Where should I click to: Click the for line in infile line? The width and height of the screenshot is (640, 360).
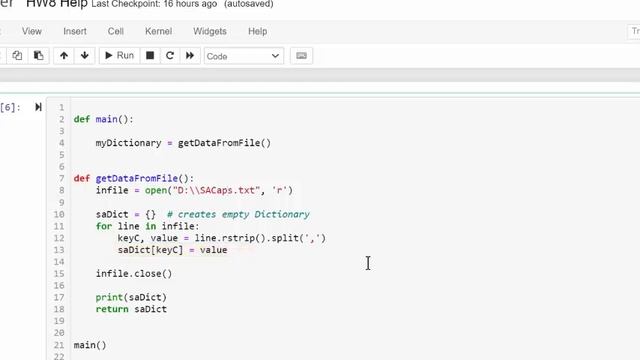coord(147,226)
